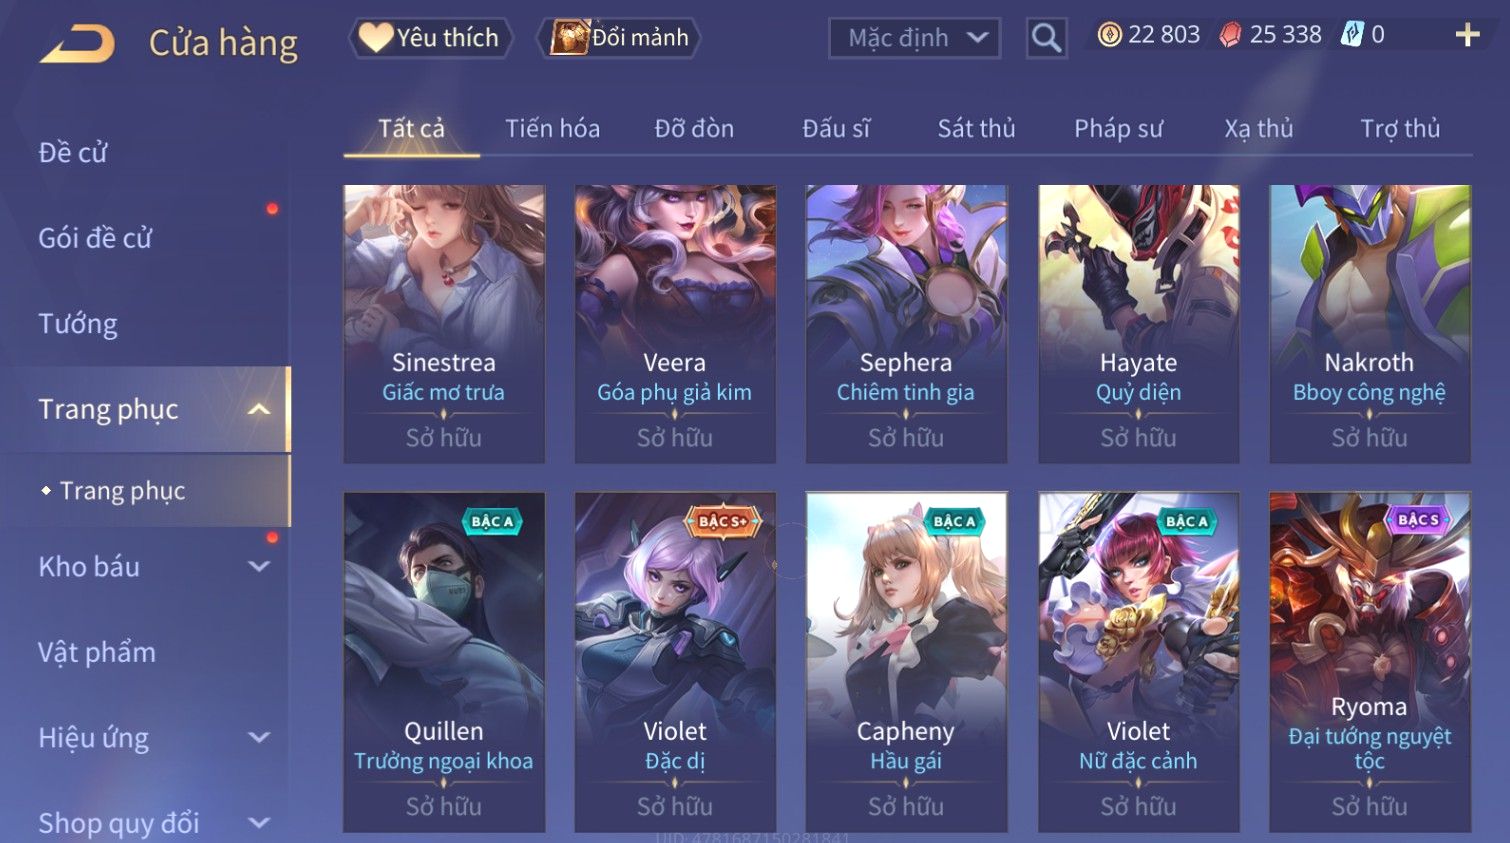Expand the Hiệu ứng sidebar section

tap(259, 738)
